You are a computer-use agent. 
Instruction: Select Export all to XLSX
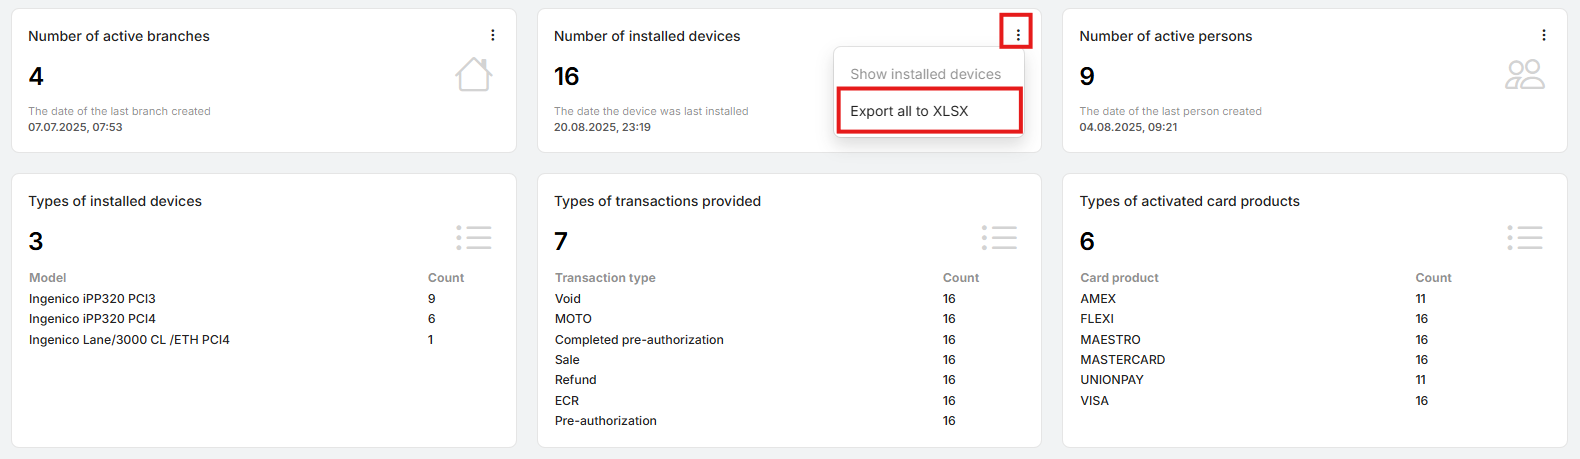tap(909, 111)
